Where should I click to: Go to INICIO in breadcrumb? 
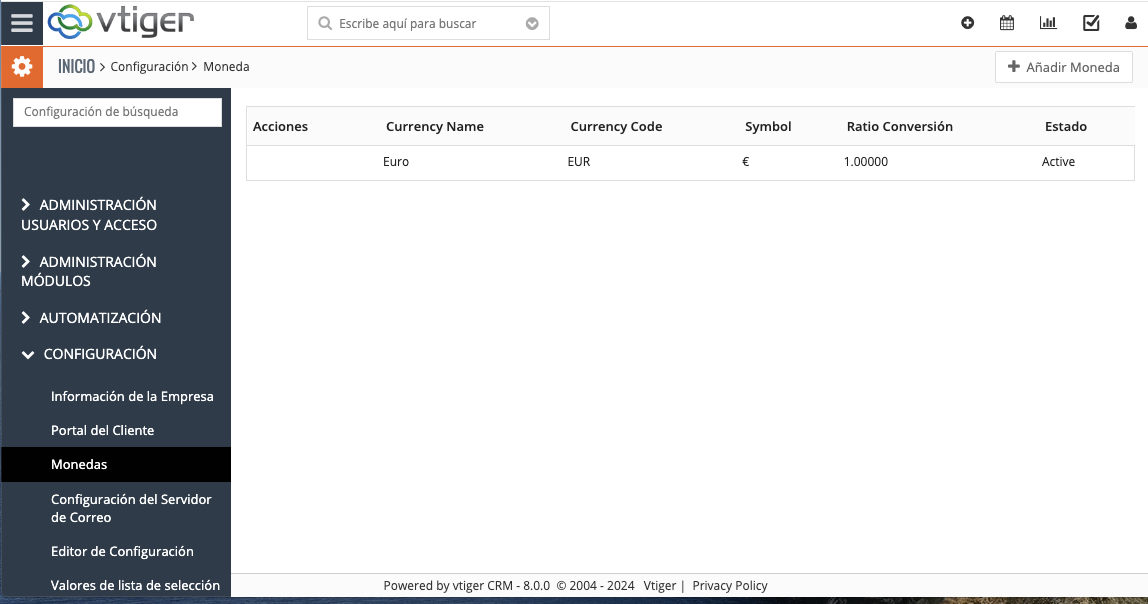pyautogui.click(x=76, y=67)
